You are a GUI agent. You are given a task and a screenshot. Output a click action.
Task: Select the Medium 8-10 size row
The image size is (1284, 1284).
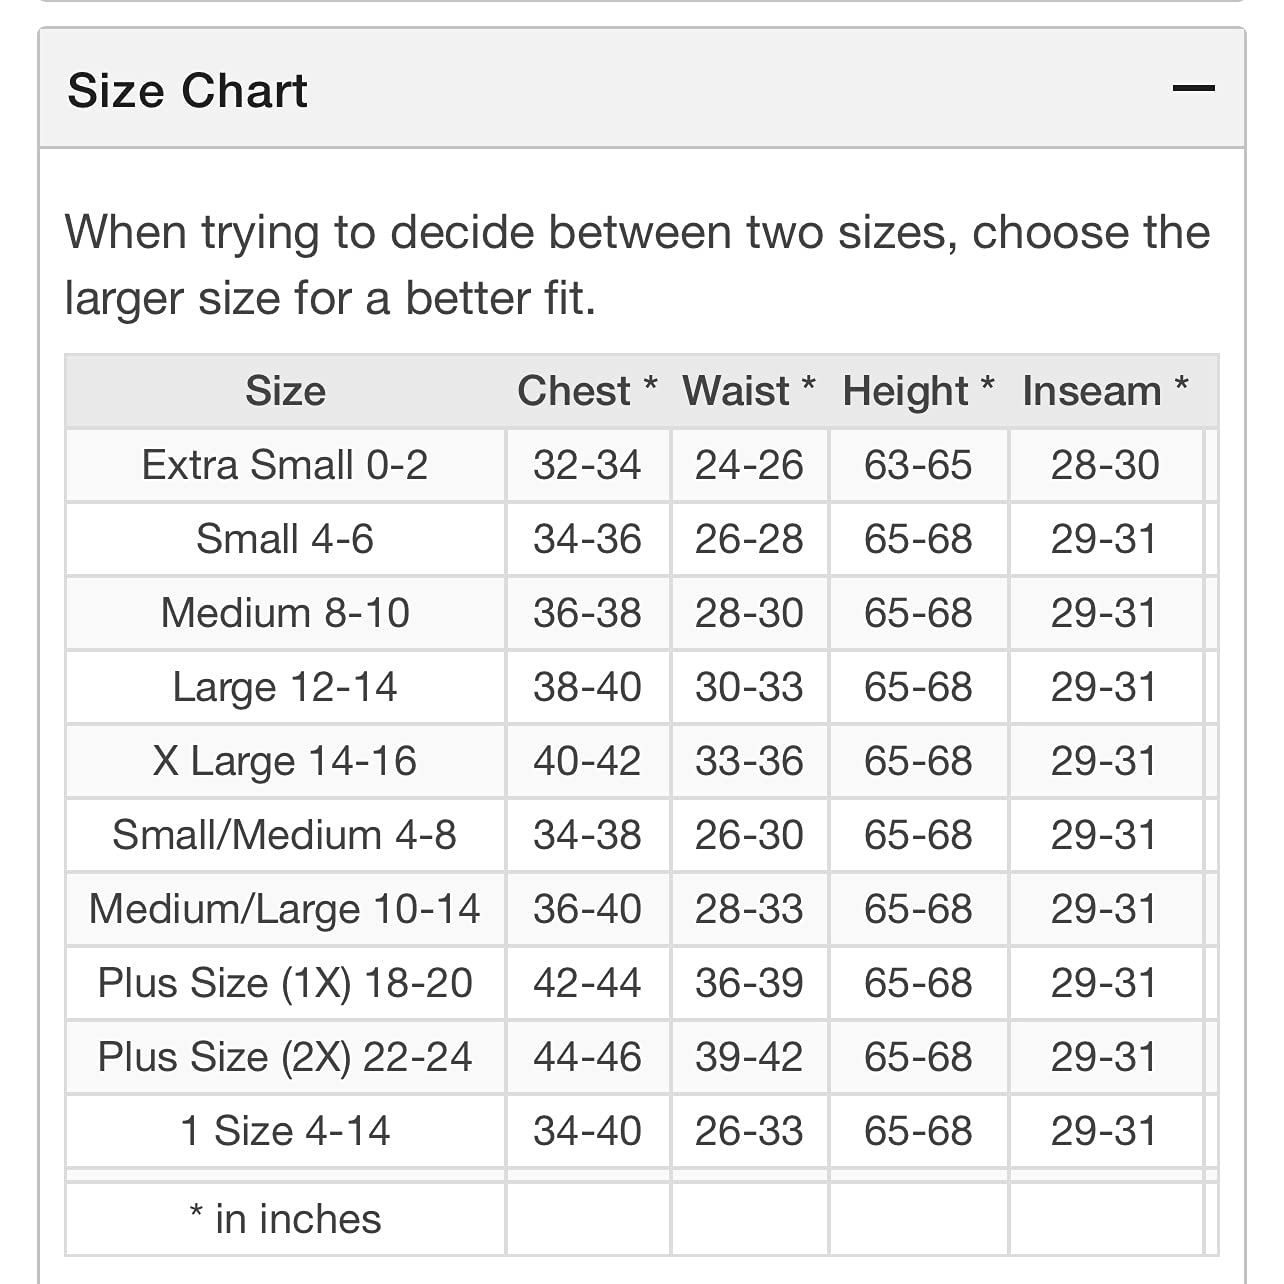coord(641,613)
